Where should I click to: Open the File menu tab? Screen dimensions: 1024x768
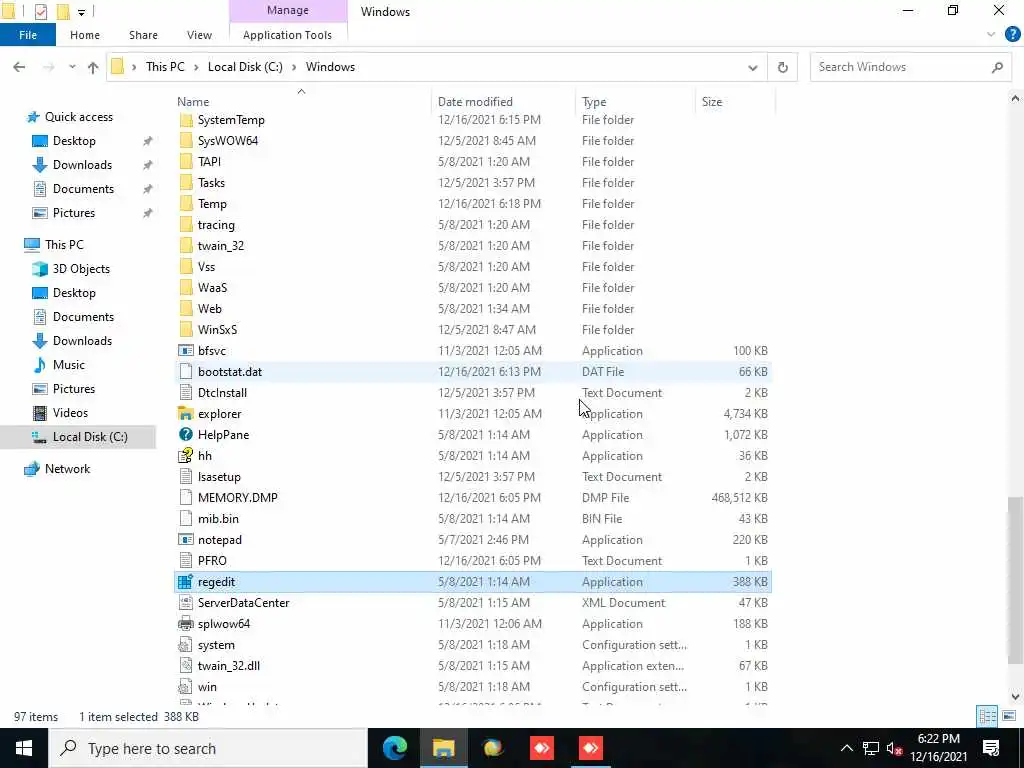28,35
